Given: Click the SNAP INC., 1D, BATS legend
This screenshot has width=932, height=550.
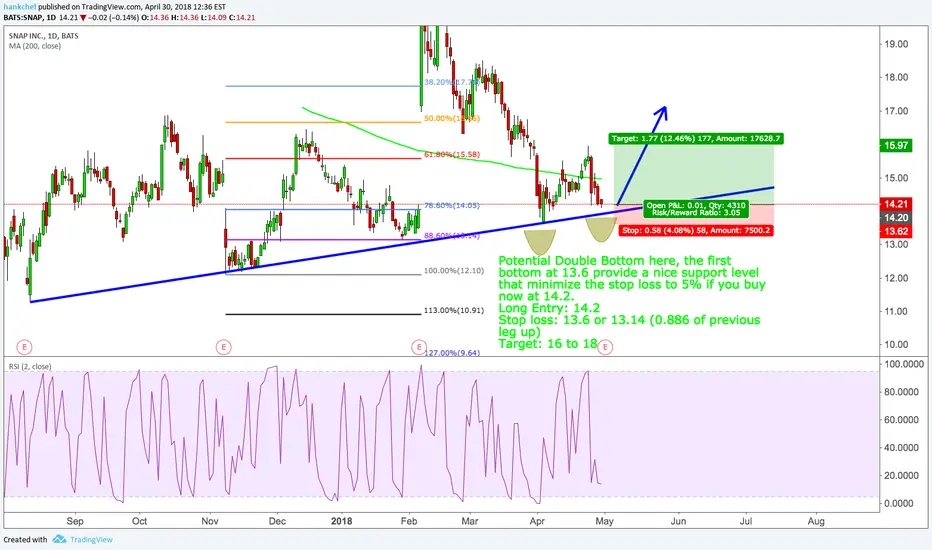Looking at the screenshot, I should 43,36.
